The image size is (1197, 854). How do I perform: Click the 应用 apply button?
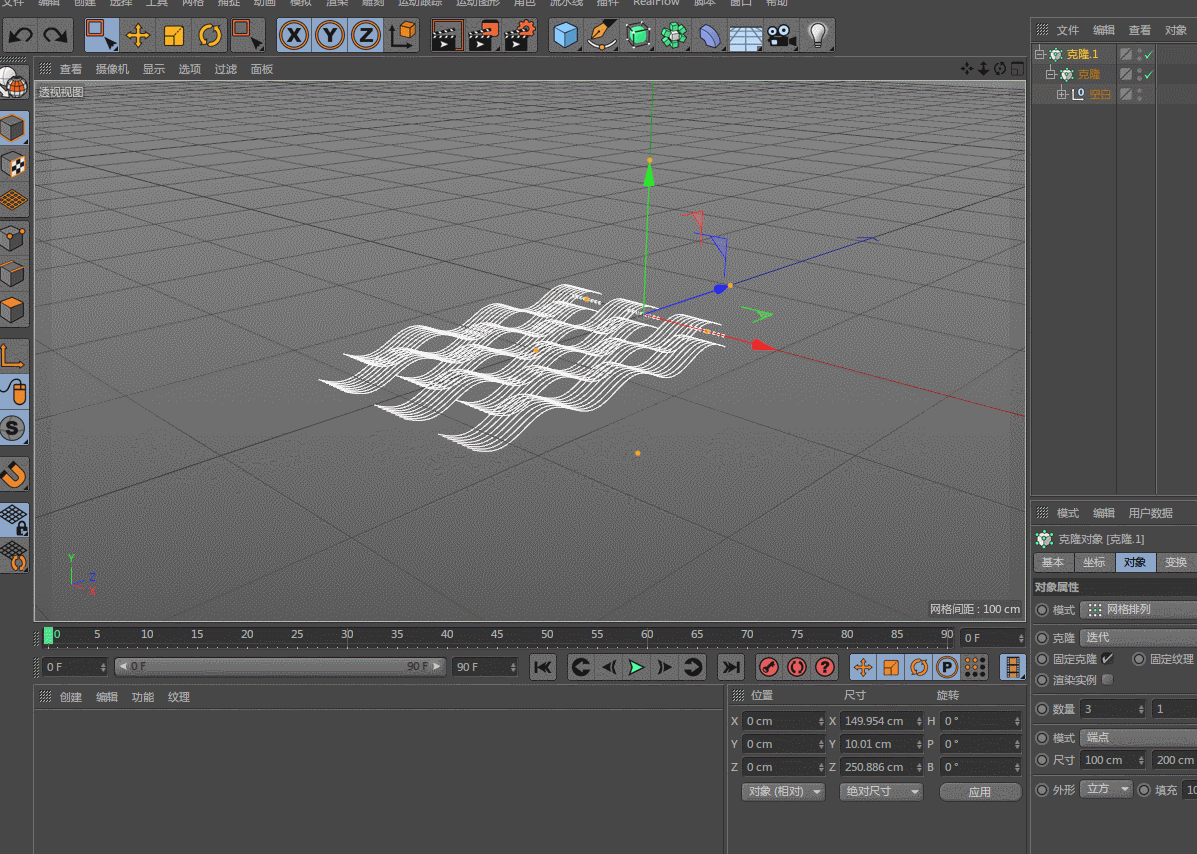pos(979,791)
